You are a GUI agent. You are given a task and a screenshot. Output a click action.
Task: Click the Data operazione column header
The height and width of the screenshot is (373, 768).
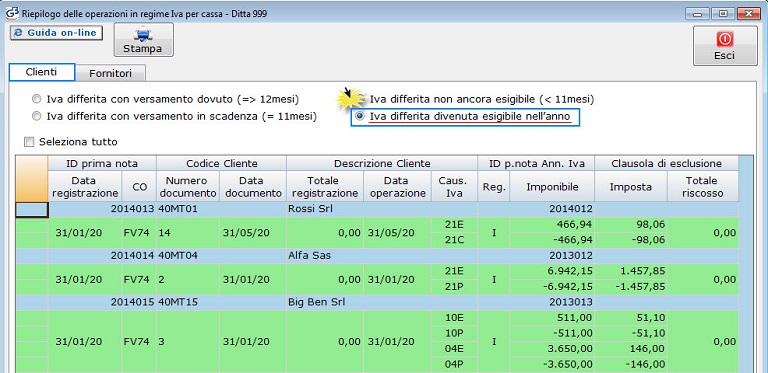[398, 186]
